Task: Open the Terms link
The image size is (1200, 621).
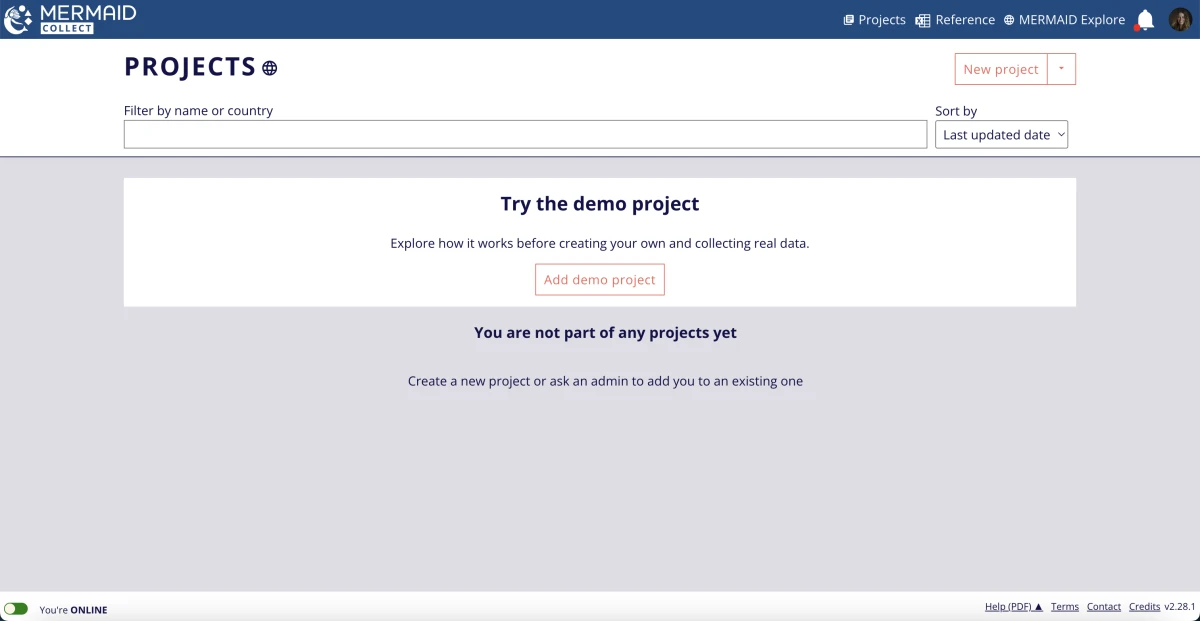Action: pyautogui.click(x=1065, y=607)
